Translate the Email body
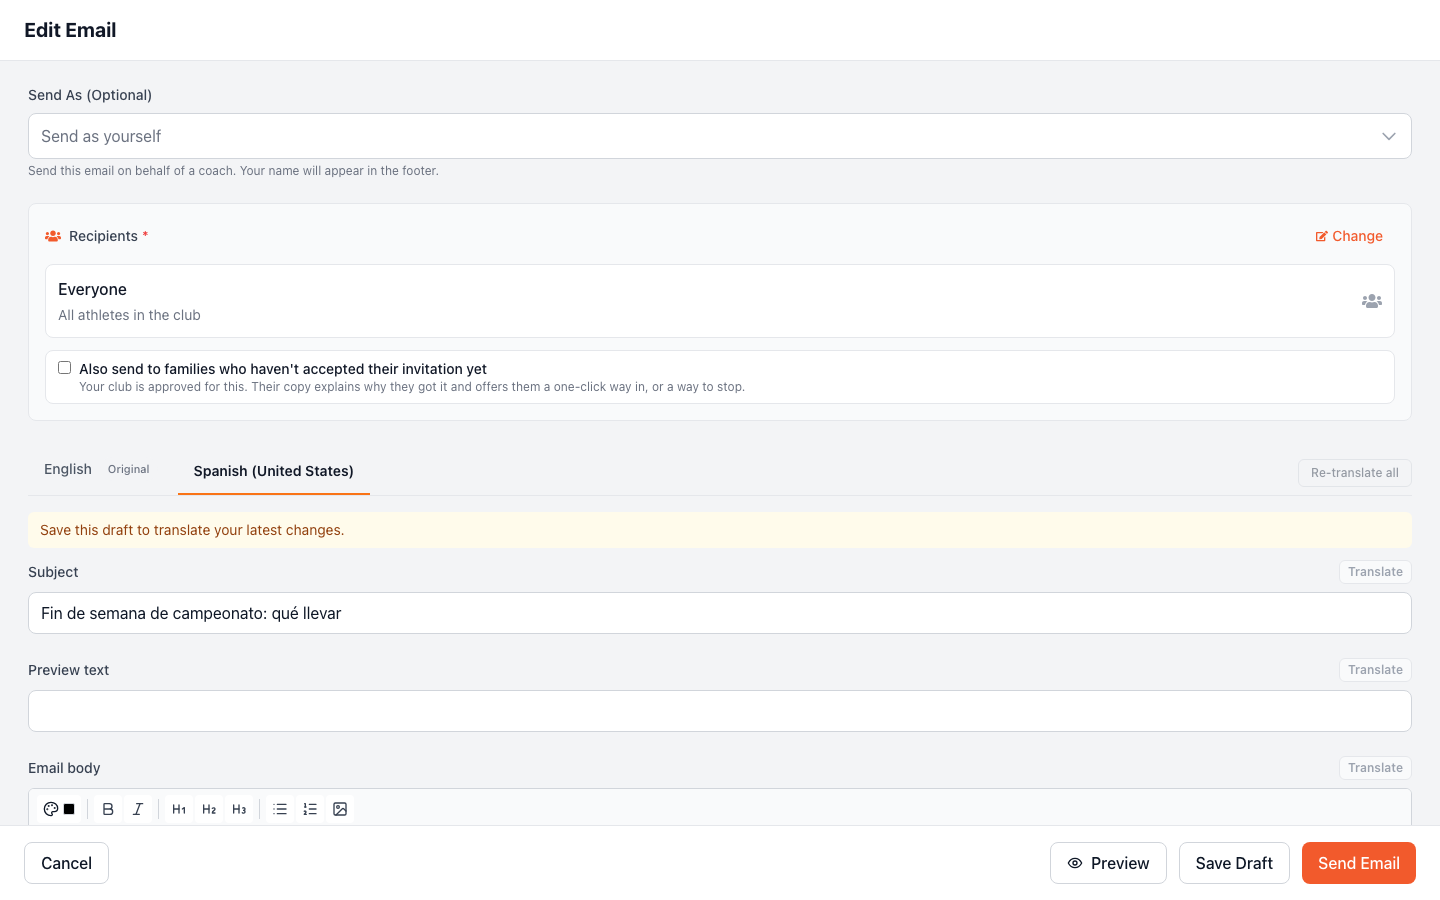The width and height of the screenshot is (1440, 900). pyautogui.click(x=1375, y=768)
